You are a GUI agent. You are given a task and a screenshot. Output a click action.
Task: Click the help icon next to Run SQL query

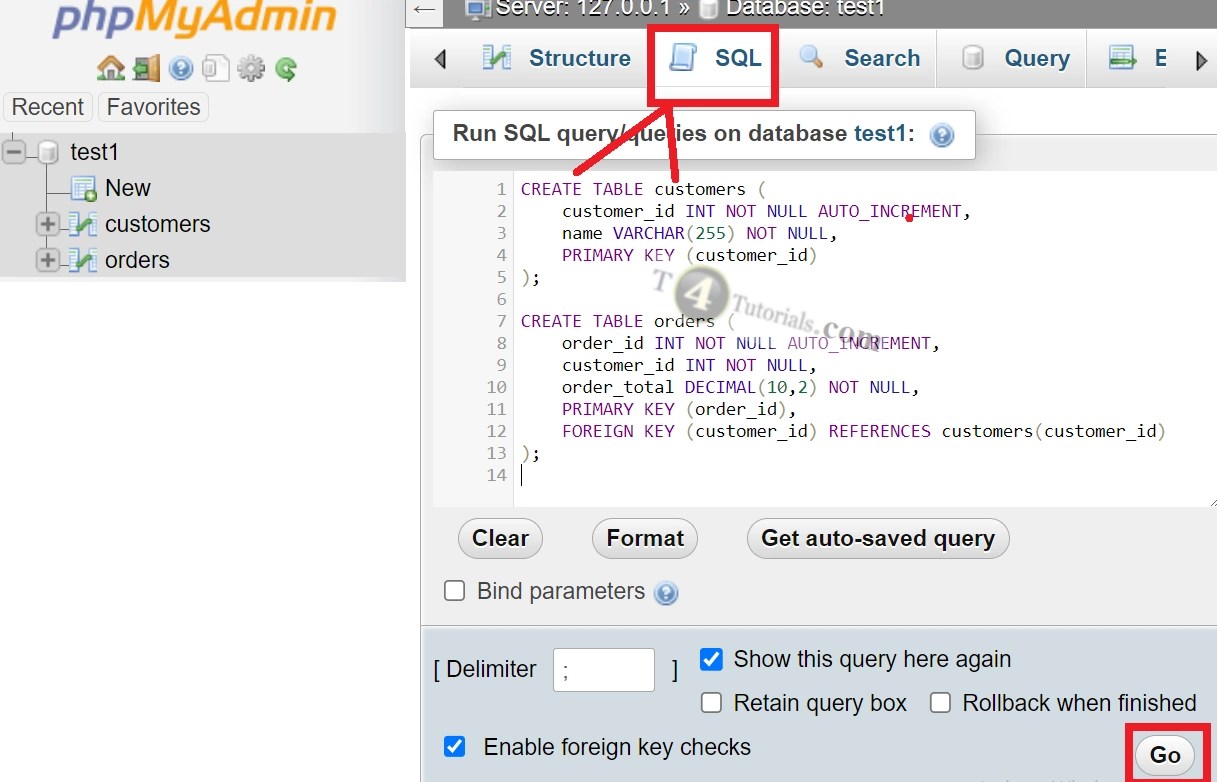pos(941,135)
